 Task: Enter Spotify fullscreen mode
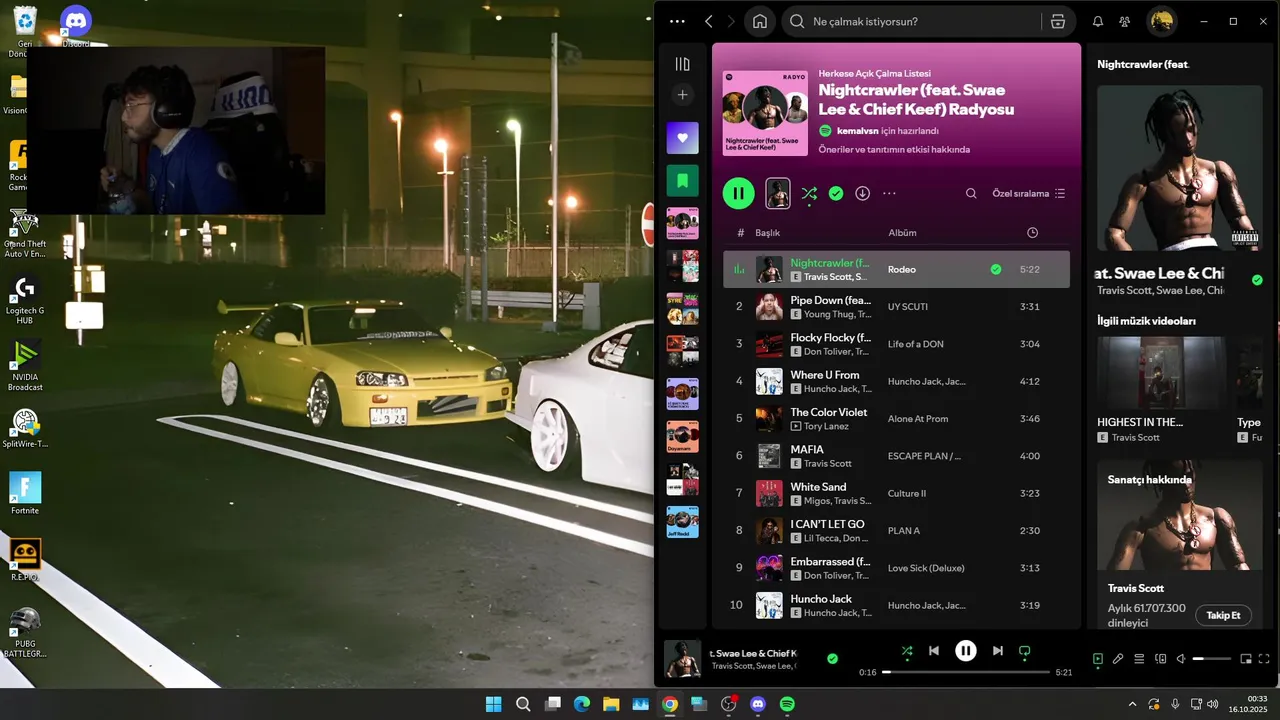pos(1265,659)
